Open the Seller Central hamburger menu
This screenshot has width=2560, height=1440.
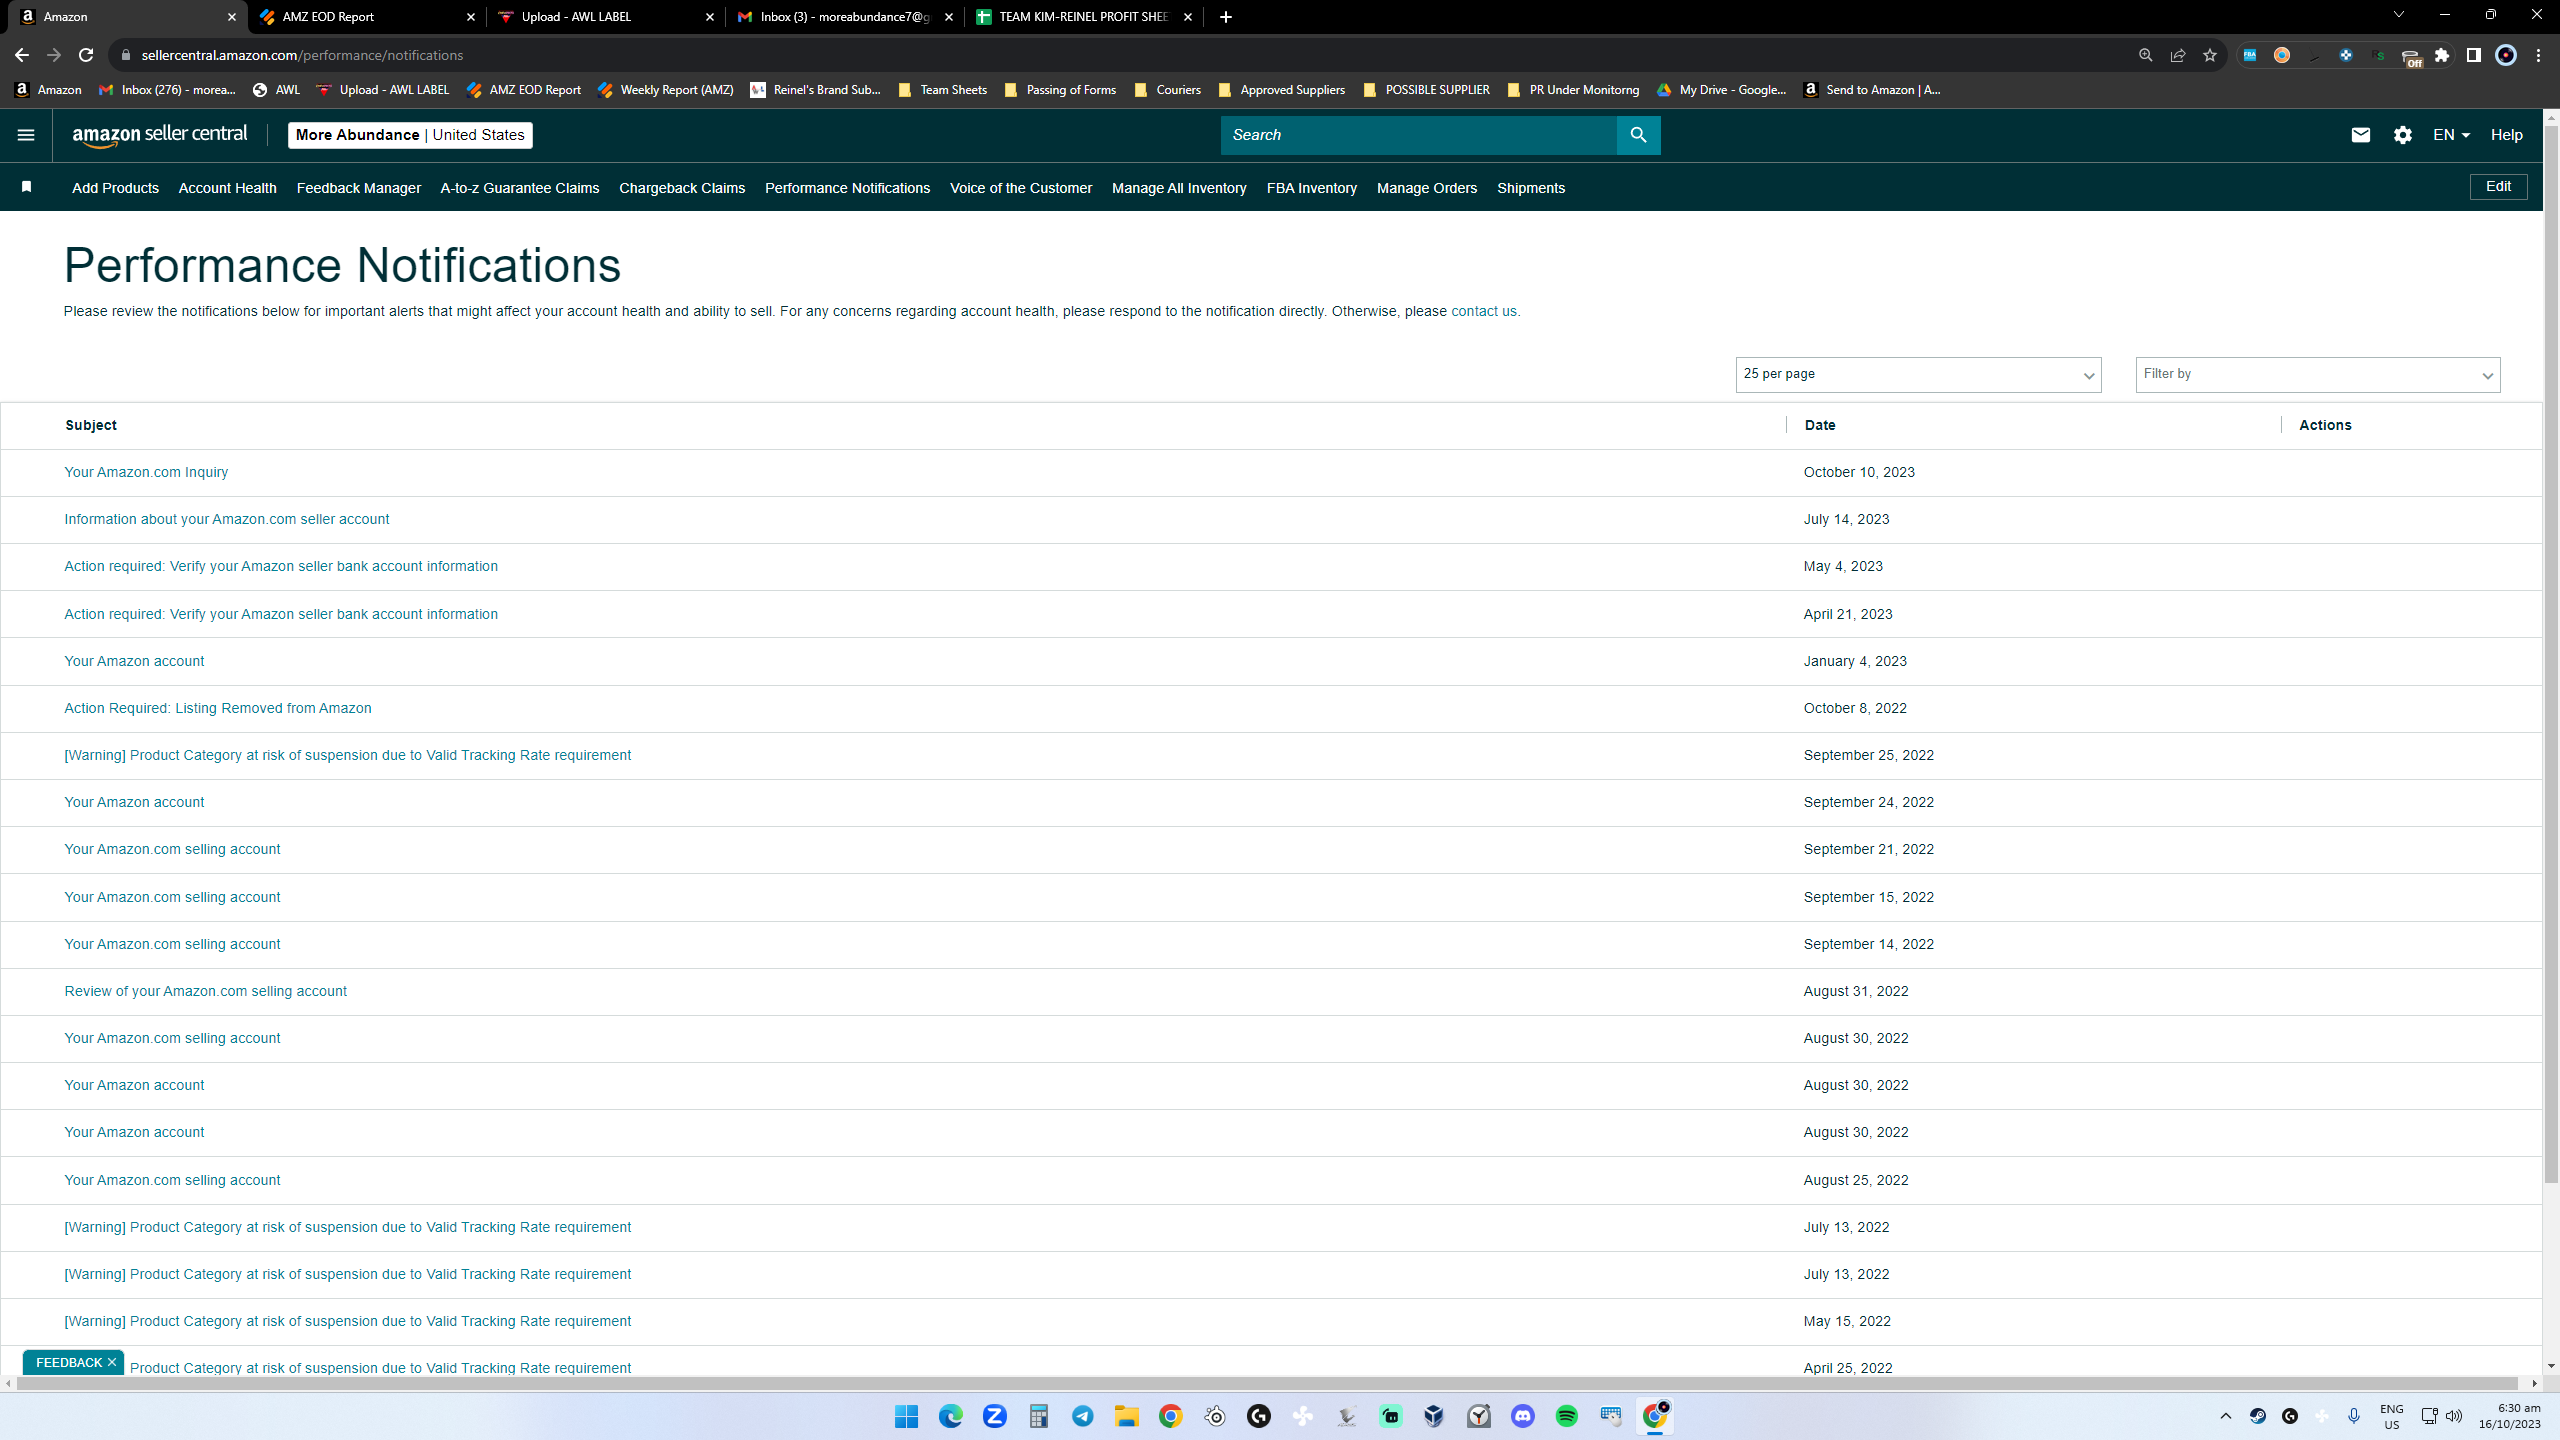pyautogui.click(x=26, y=135)
